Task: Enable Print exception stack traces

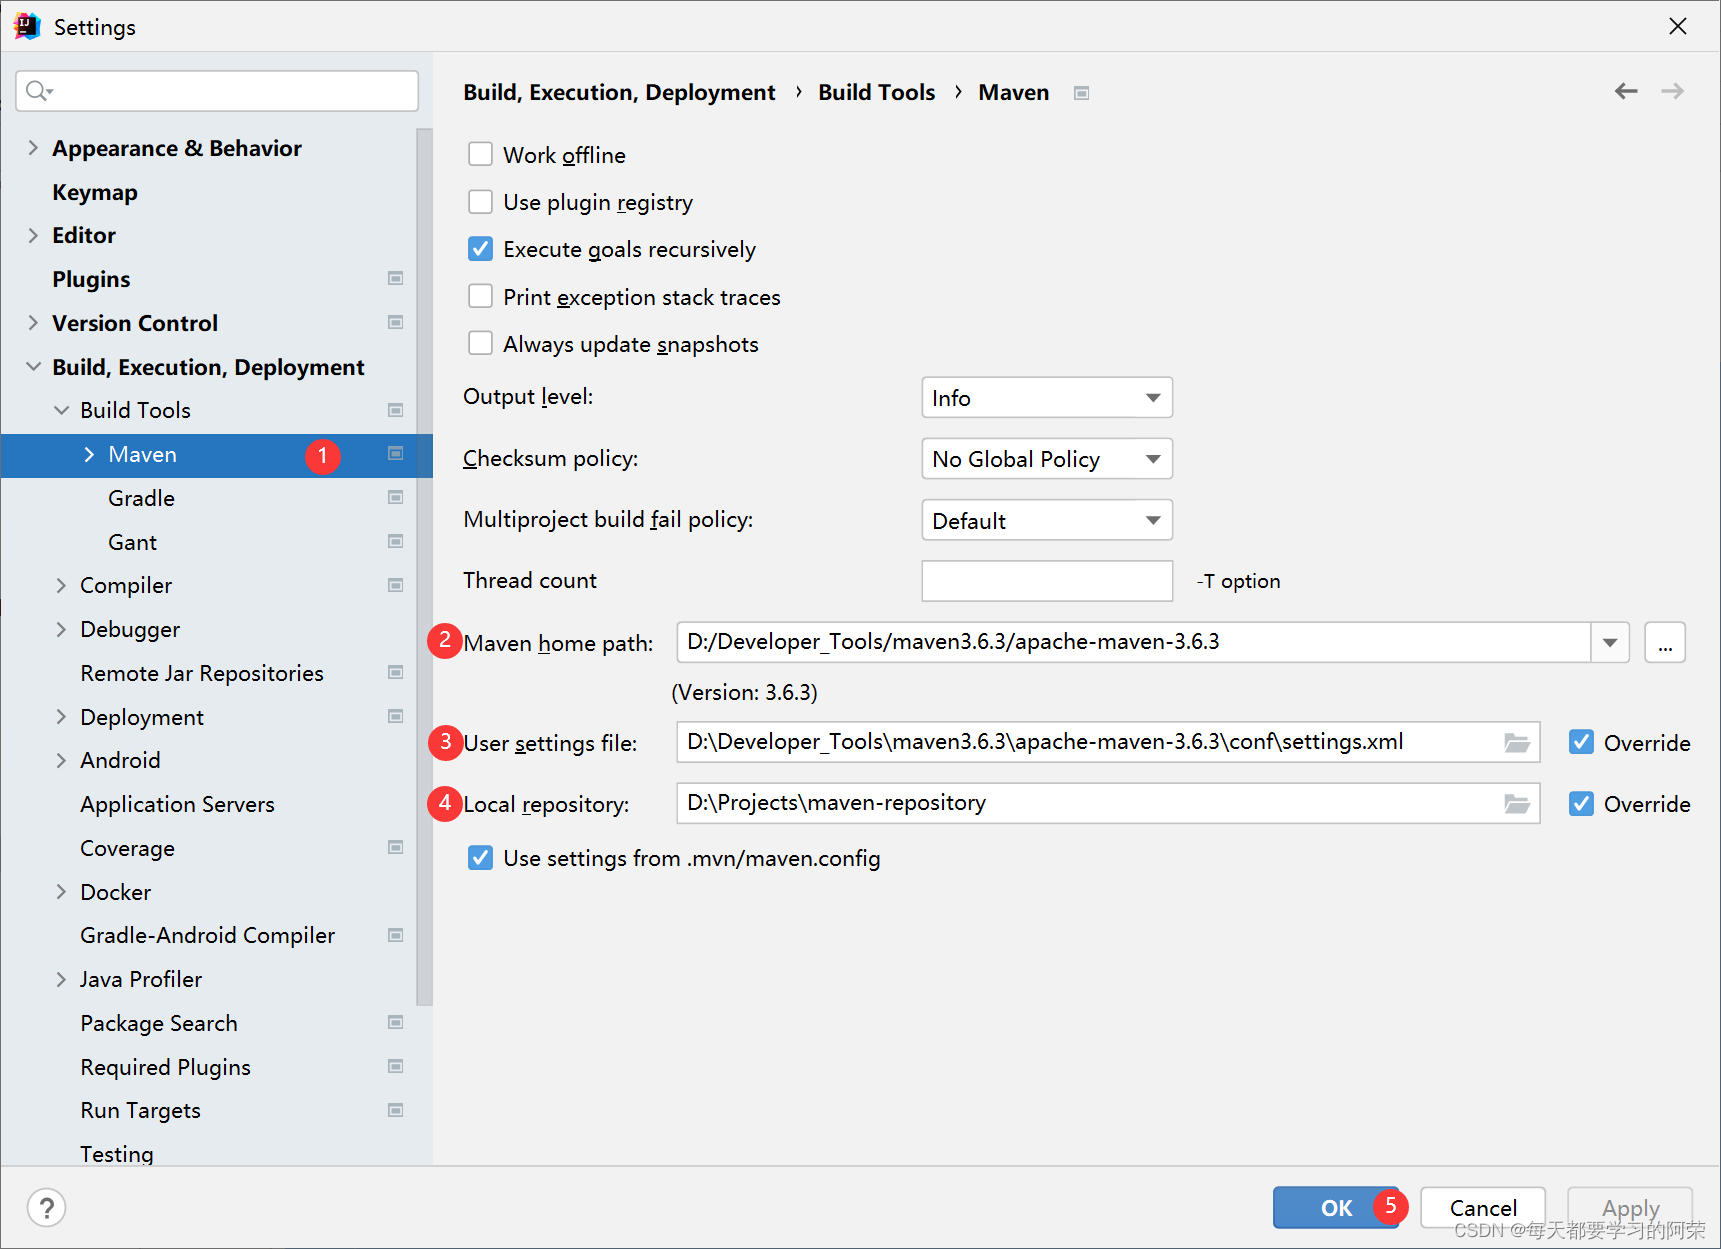Action: [x=480, y=296]
